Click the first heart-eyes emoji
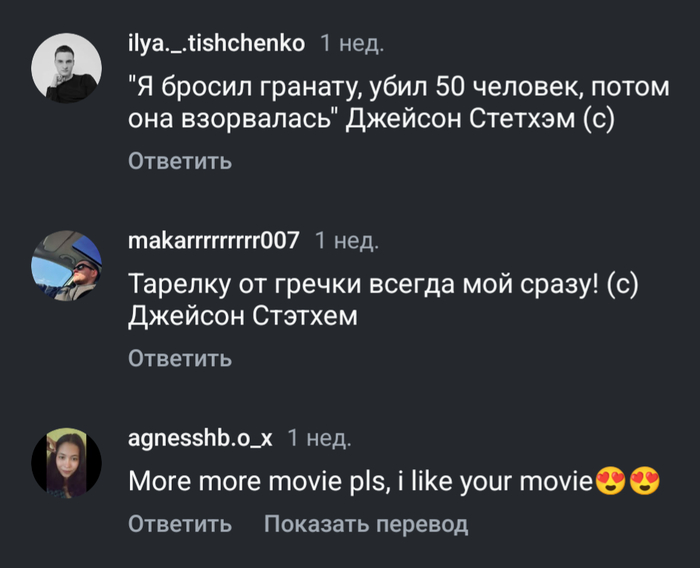The height and width of the screenshot is (568, 700). (608, 482)
